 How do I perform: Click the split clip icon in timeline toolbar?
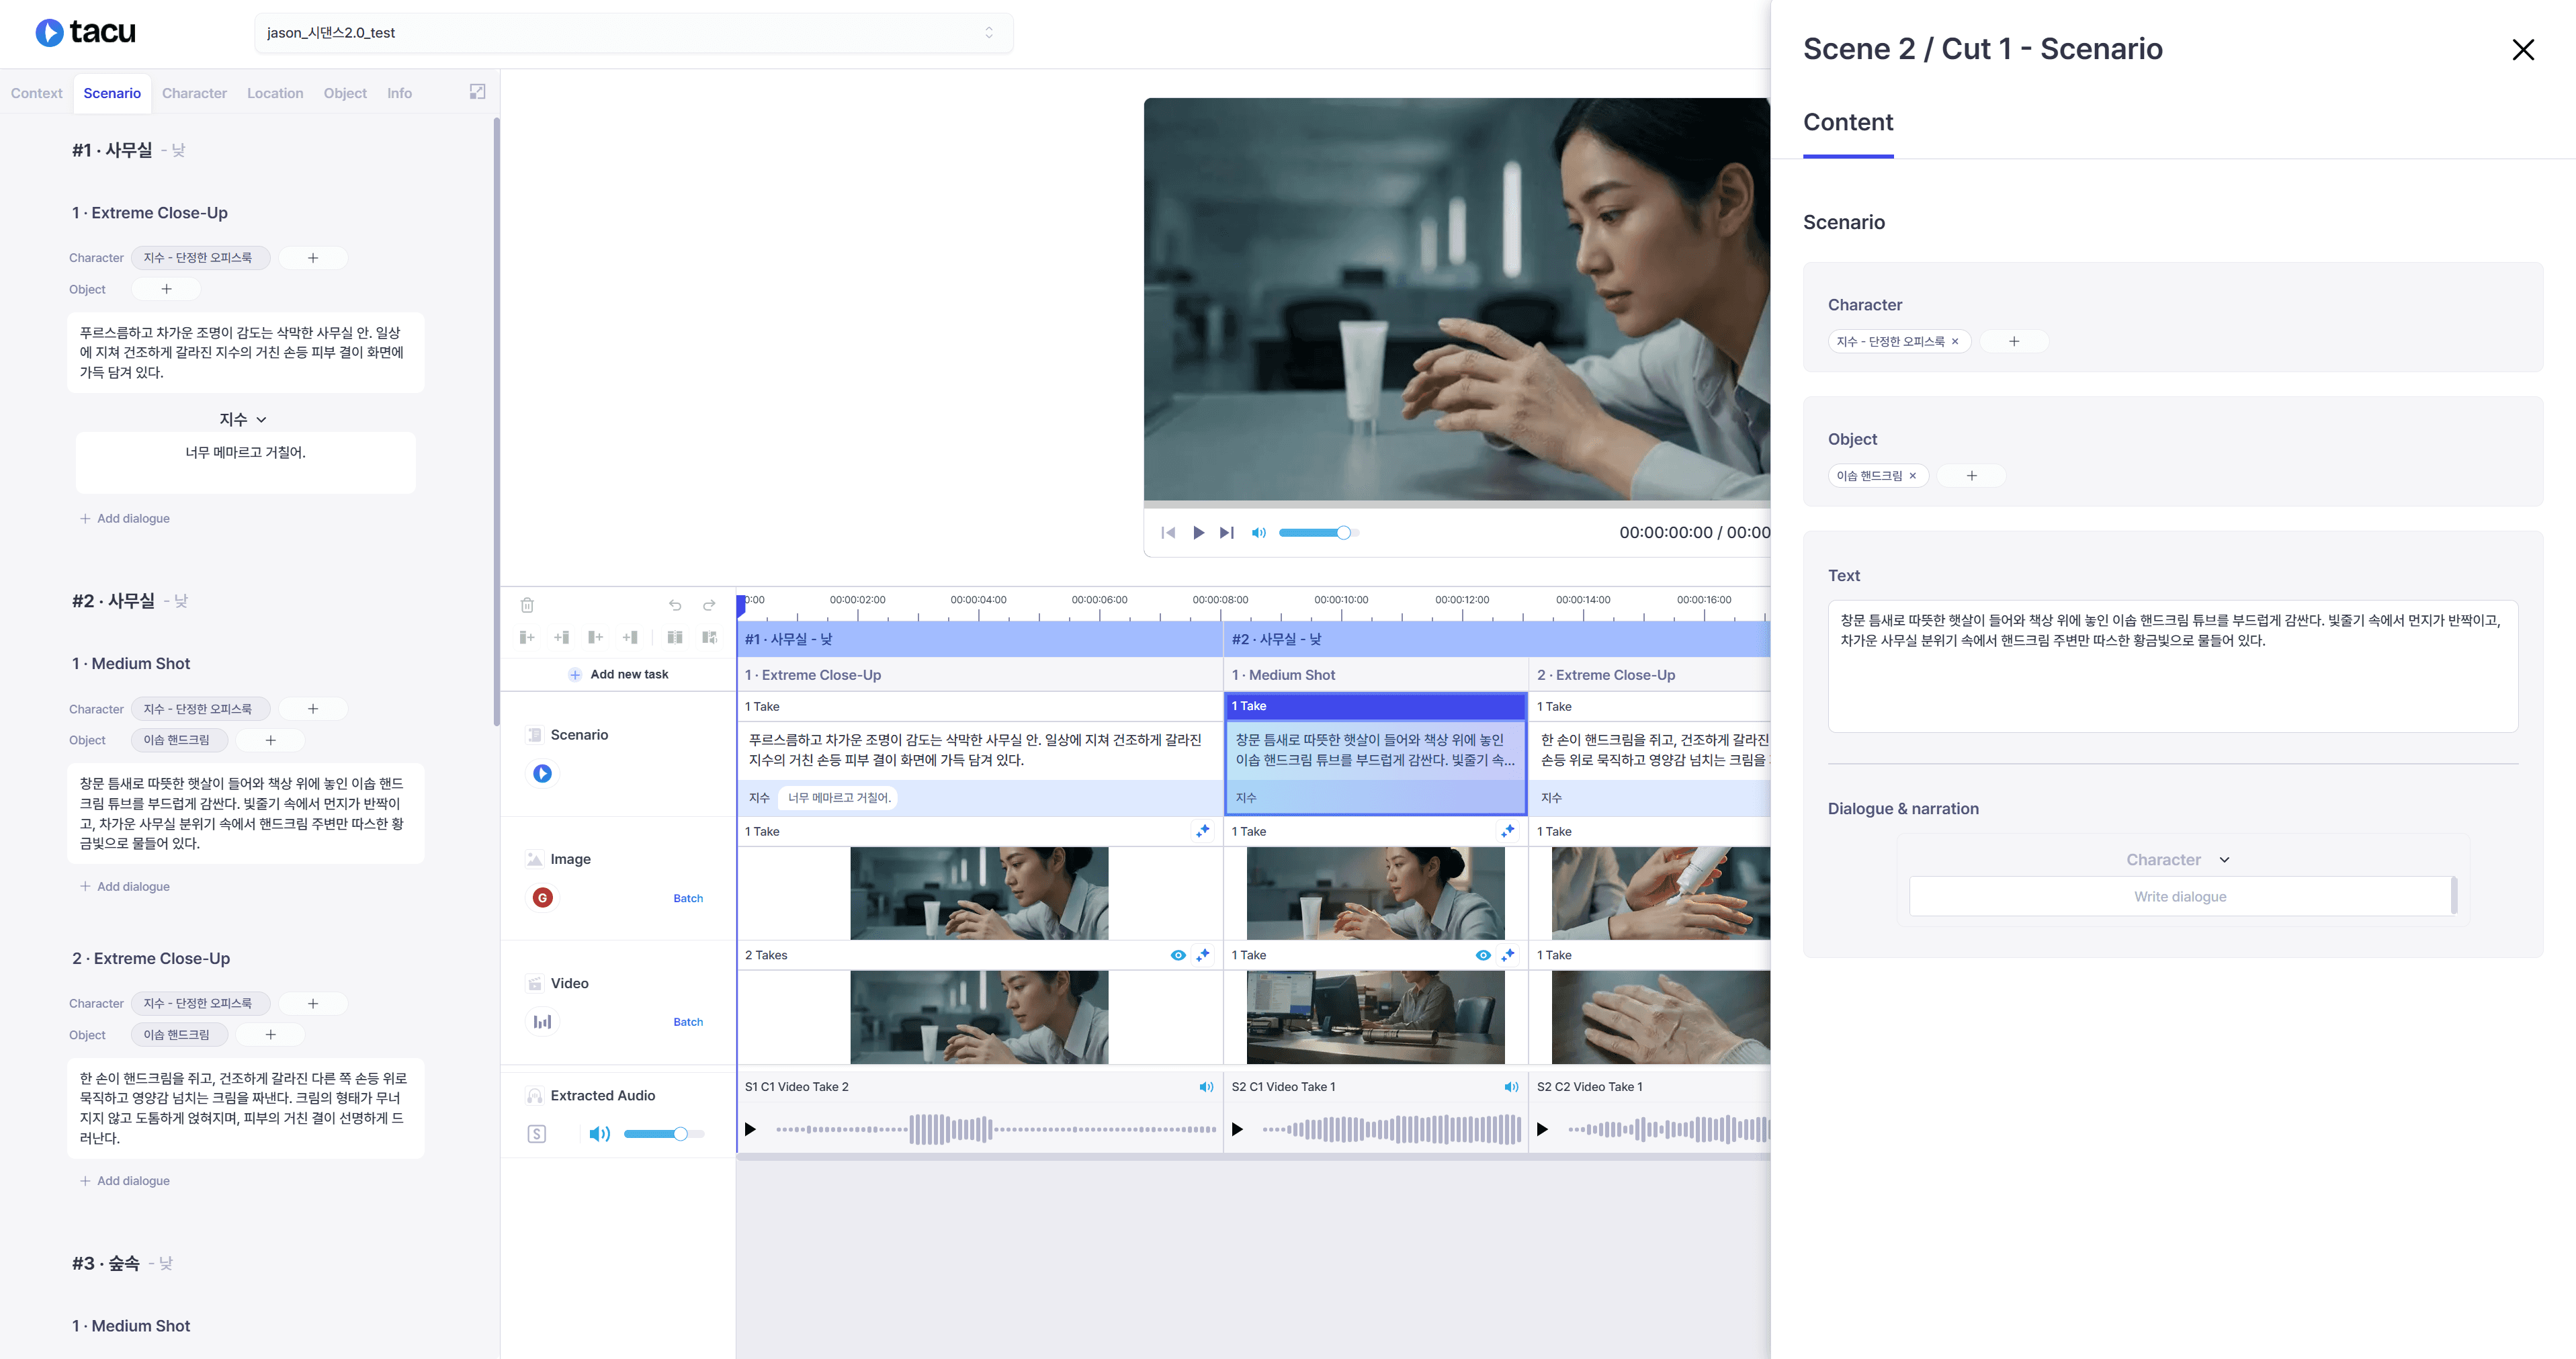point(675,637)
